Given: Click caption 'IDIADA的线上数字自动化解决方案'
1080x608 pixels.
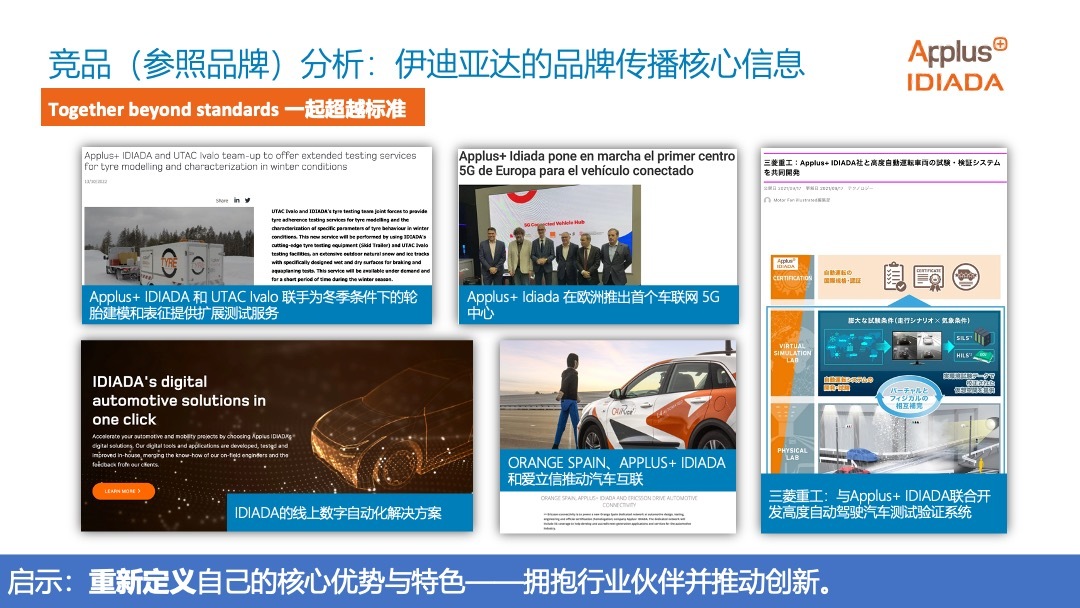Looking at the screenshot, I should tap(349, 512).
